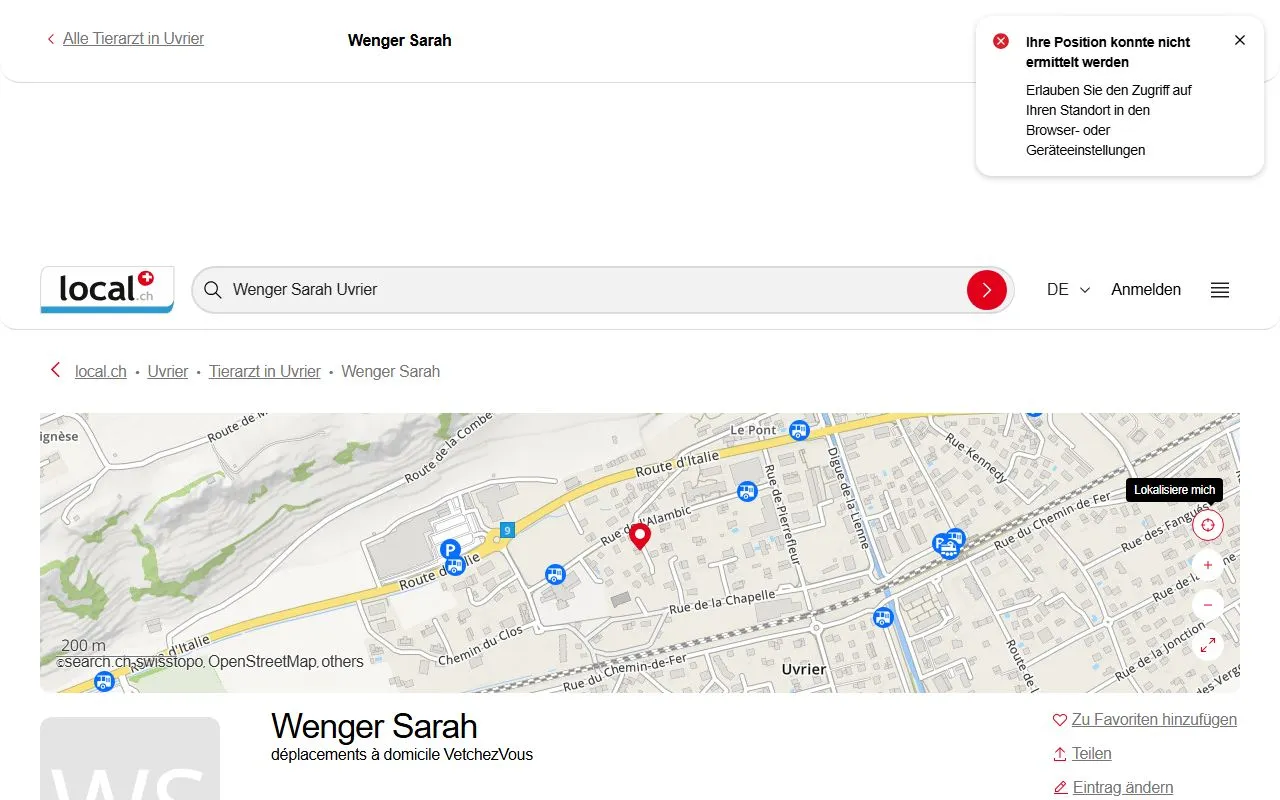This screenshot has width=1280, height=800.
Task: Open the DE language dropdown
Action: point(1066,289)
